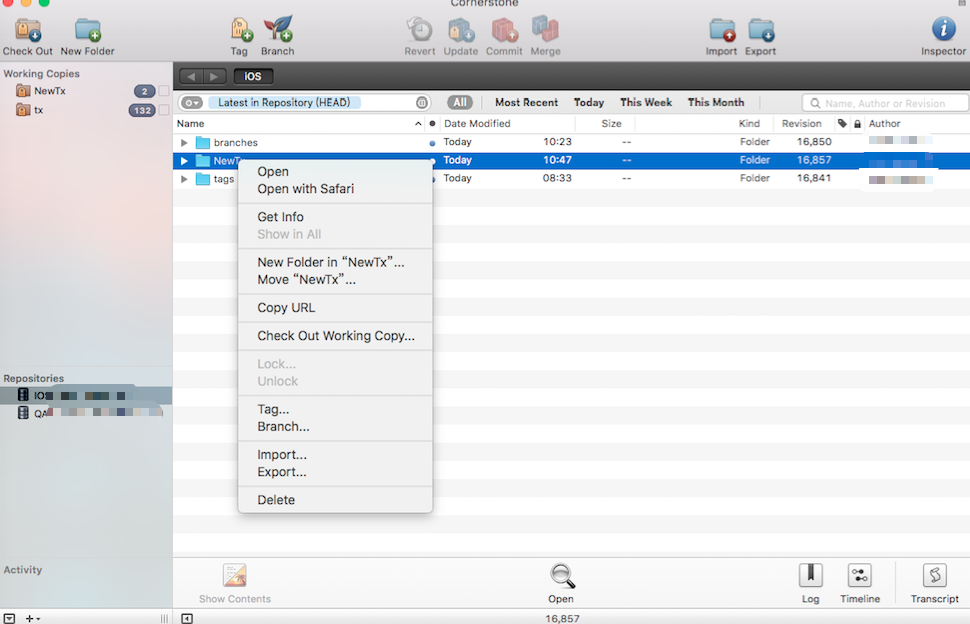Screen dimensions: 970x624
Task: Click the Tag toolbar icon
Action: coord(241,30)
